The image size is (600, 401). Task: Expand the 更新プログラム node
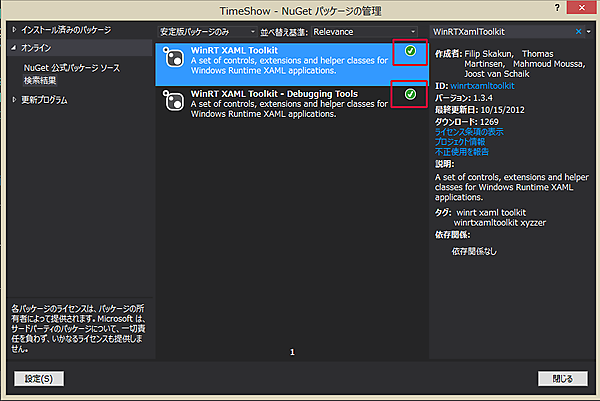click(14, 99)
